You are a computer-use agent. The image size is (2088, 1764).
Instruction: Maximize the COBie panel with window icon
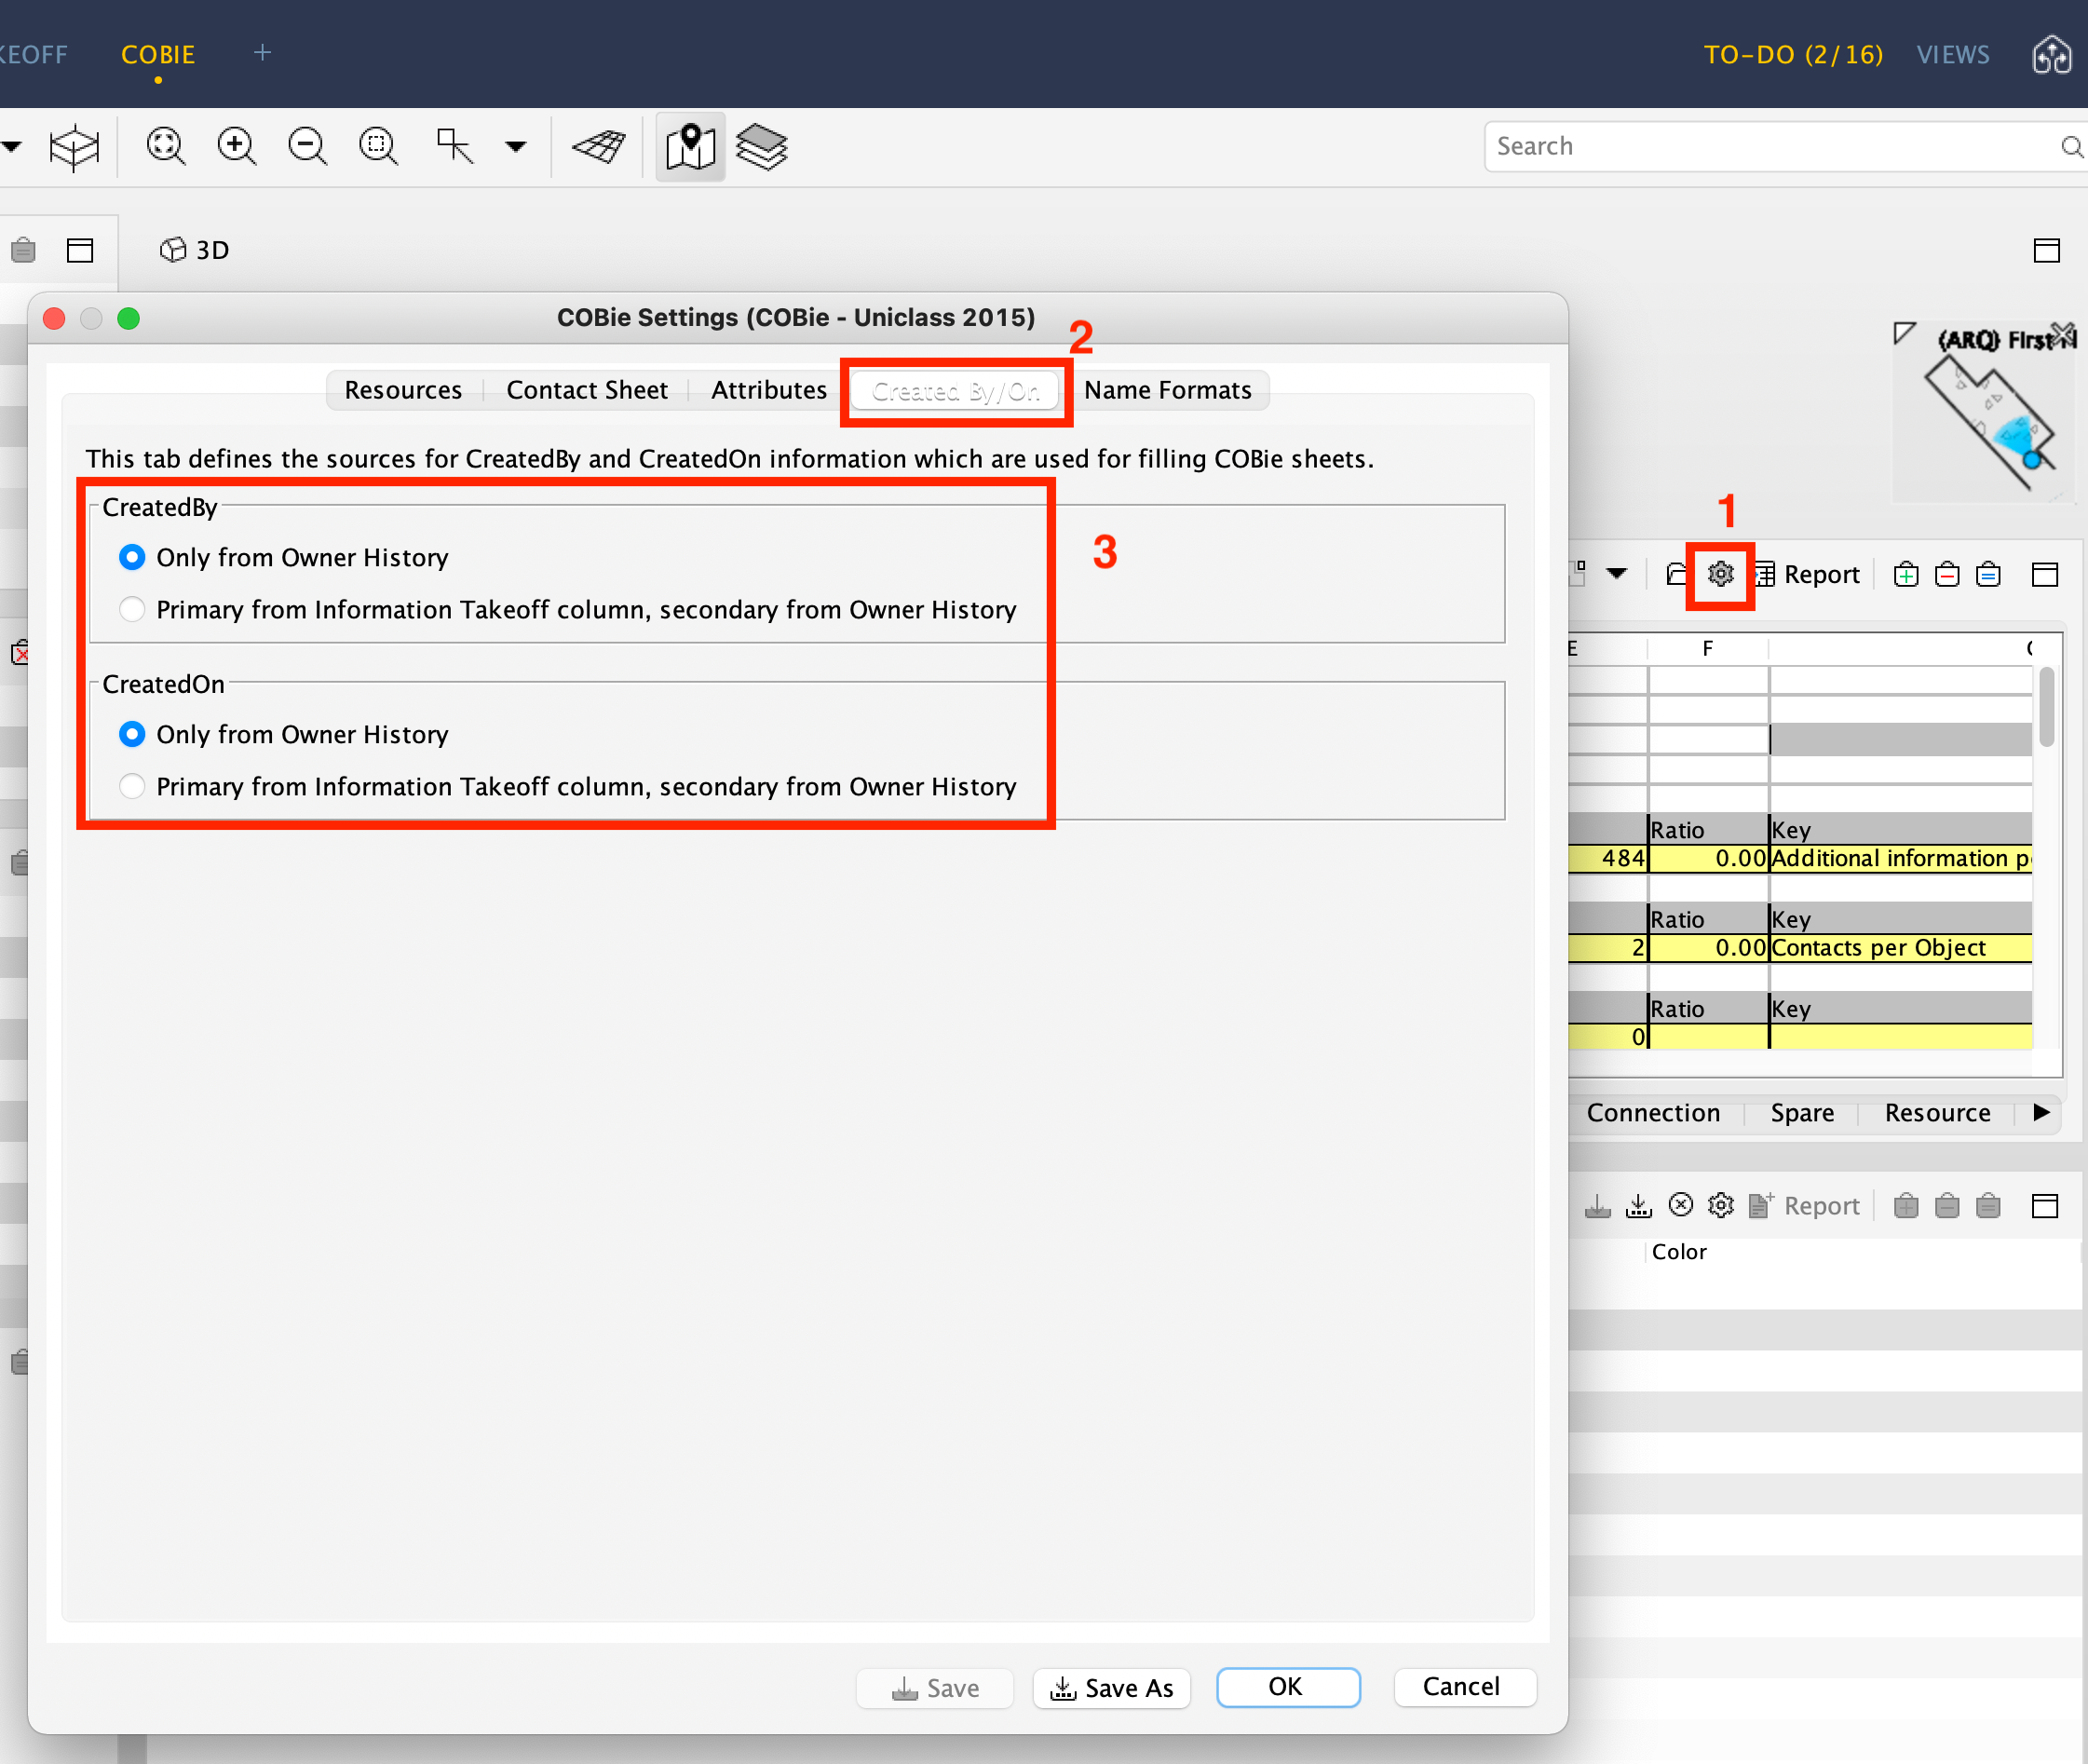(2045, 574)
